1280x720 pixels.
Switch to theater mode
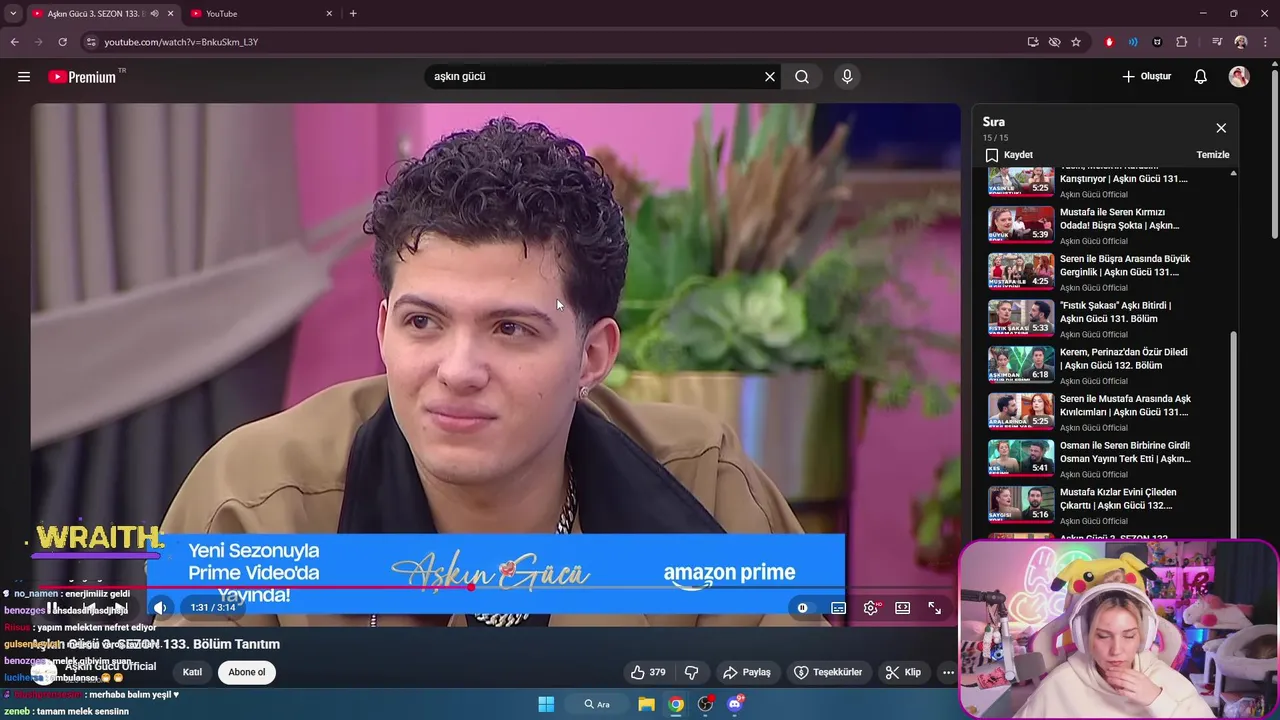point(903,608)
